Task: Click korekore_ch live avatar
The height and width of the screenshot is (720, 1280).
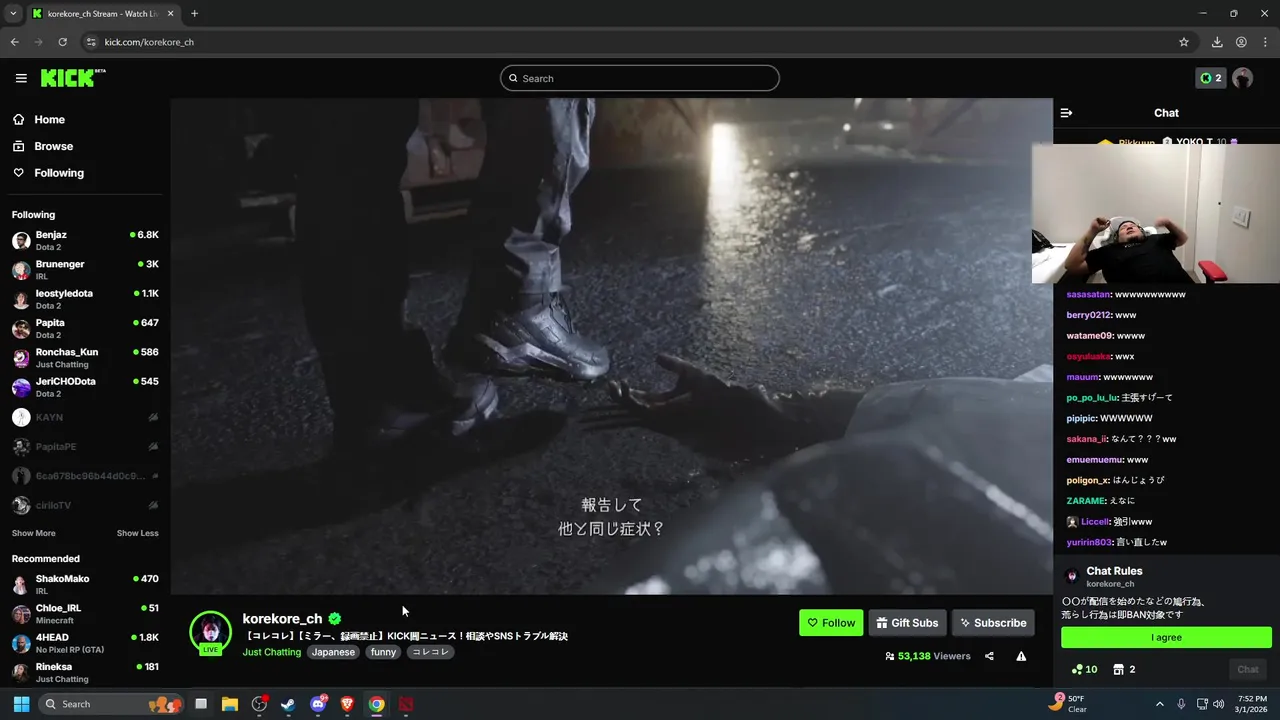Action: (x=210, y=632)
